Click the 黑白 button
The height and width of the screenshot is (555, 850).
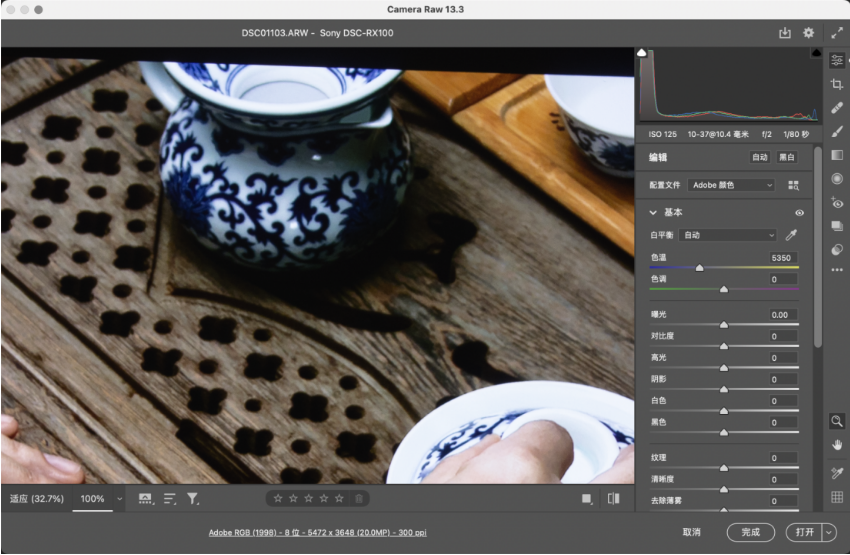coord(787,157)
